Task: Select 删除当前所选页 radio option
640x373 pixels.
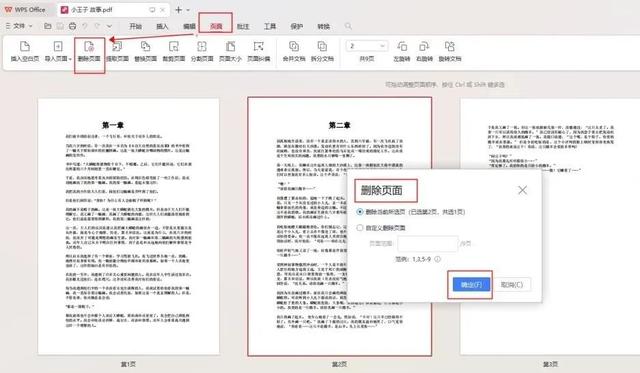Action: click(x=360, y=212)
